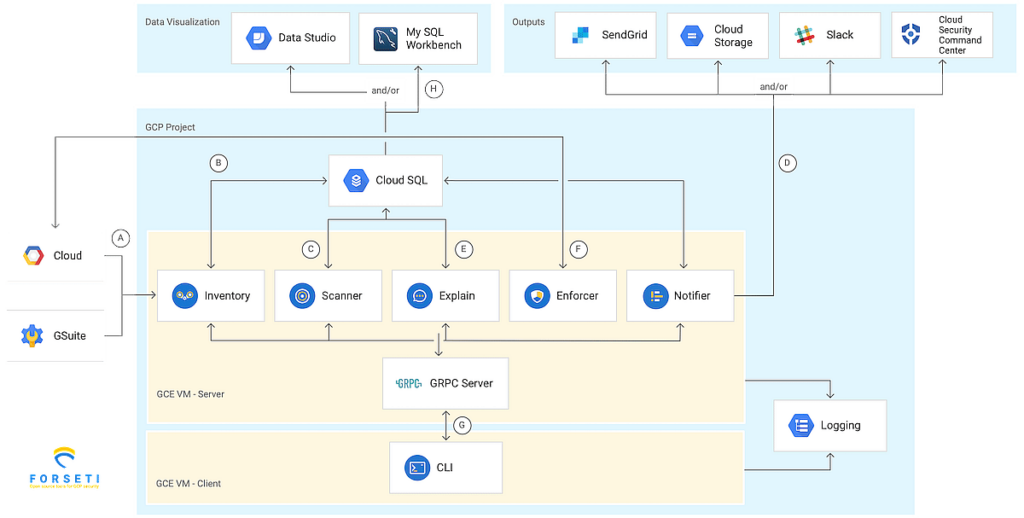Click the Cloud Storage hexagon icon

pos(692,35)
